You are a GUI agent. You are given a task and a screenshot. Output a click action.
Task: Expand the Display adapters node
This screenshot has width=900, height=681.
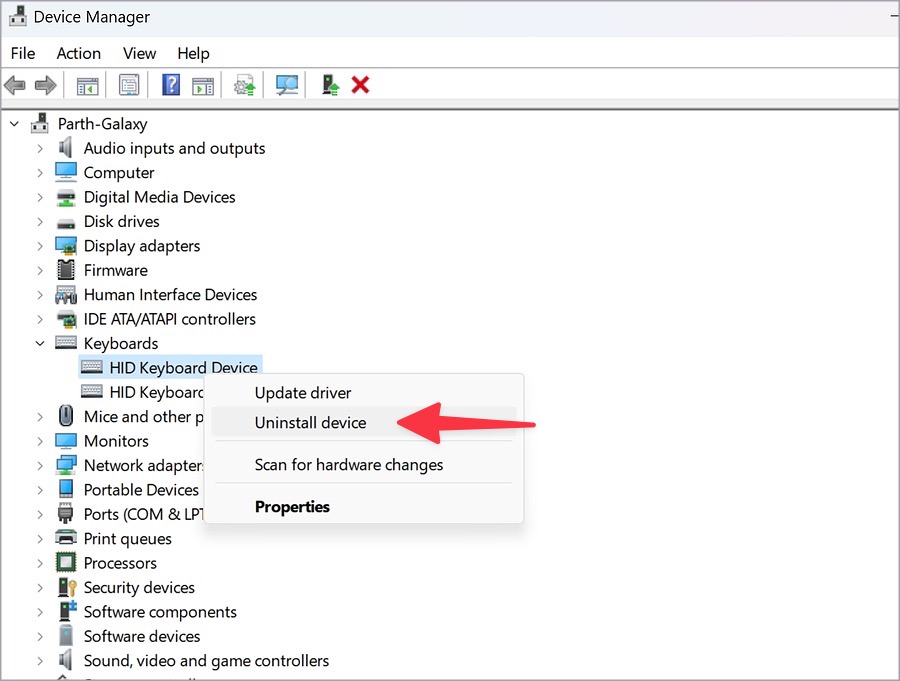pos(40,246)
